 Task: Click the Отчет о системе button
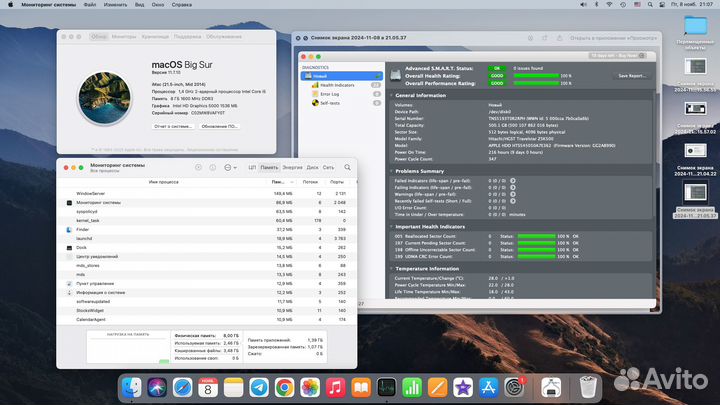pos(173,126)
